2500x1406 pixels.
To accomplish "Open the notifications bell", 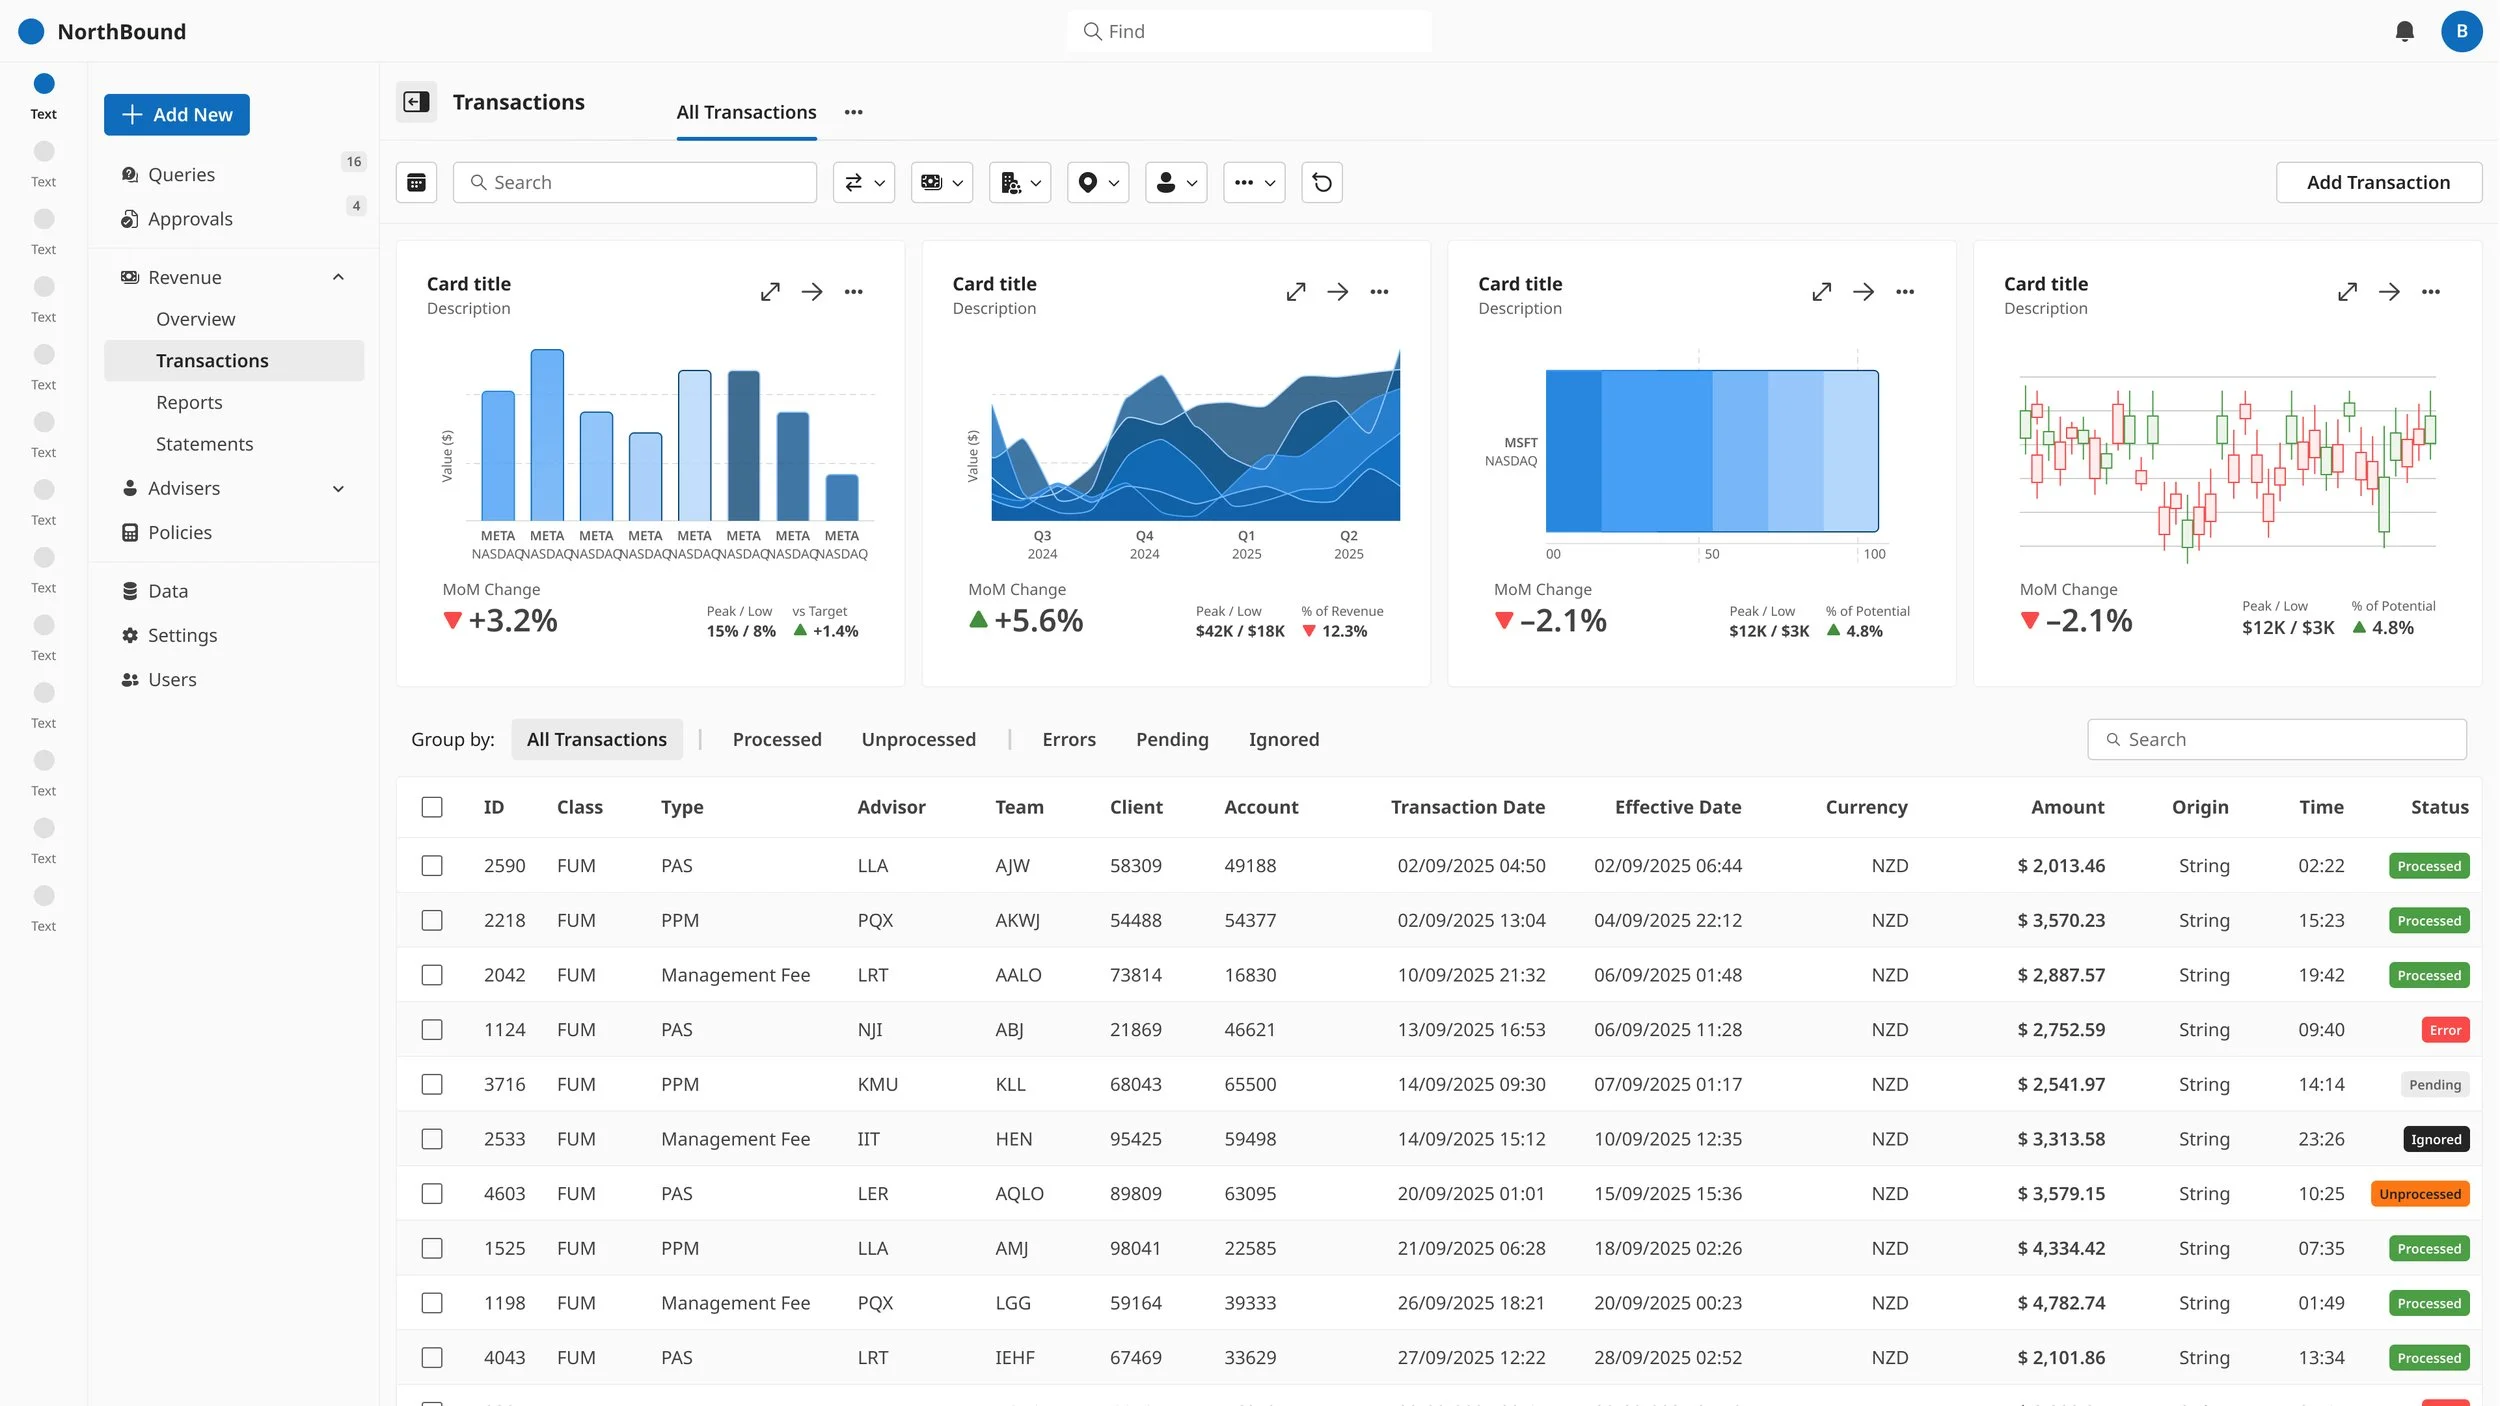I will coord(2404,31).
